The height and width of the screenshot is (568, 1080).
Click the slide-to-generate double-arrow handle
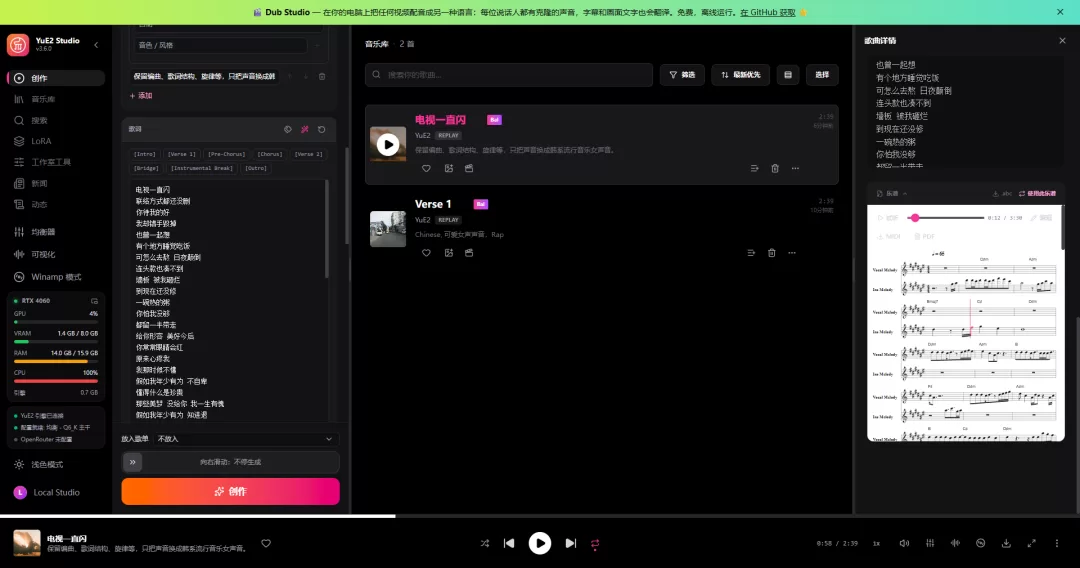tap(133, 462)
